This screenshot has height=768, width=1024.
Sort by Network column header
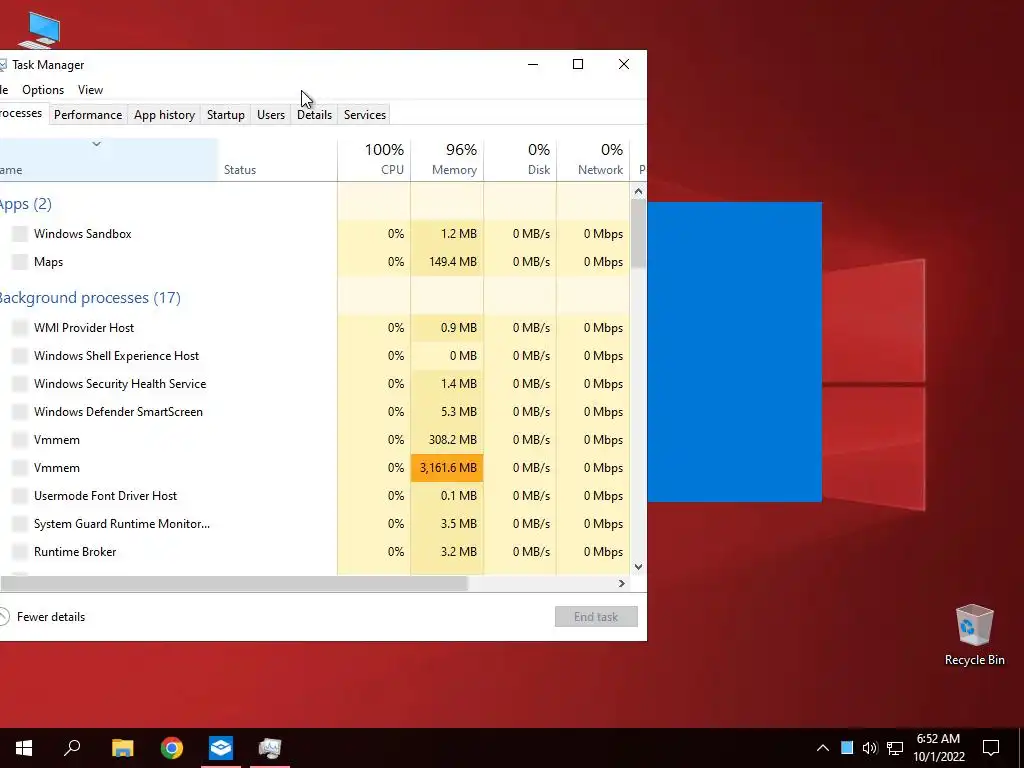click(594, 159)
